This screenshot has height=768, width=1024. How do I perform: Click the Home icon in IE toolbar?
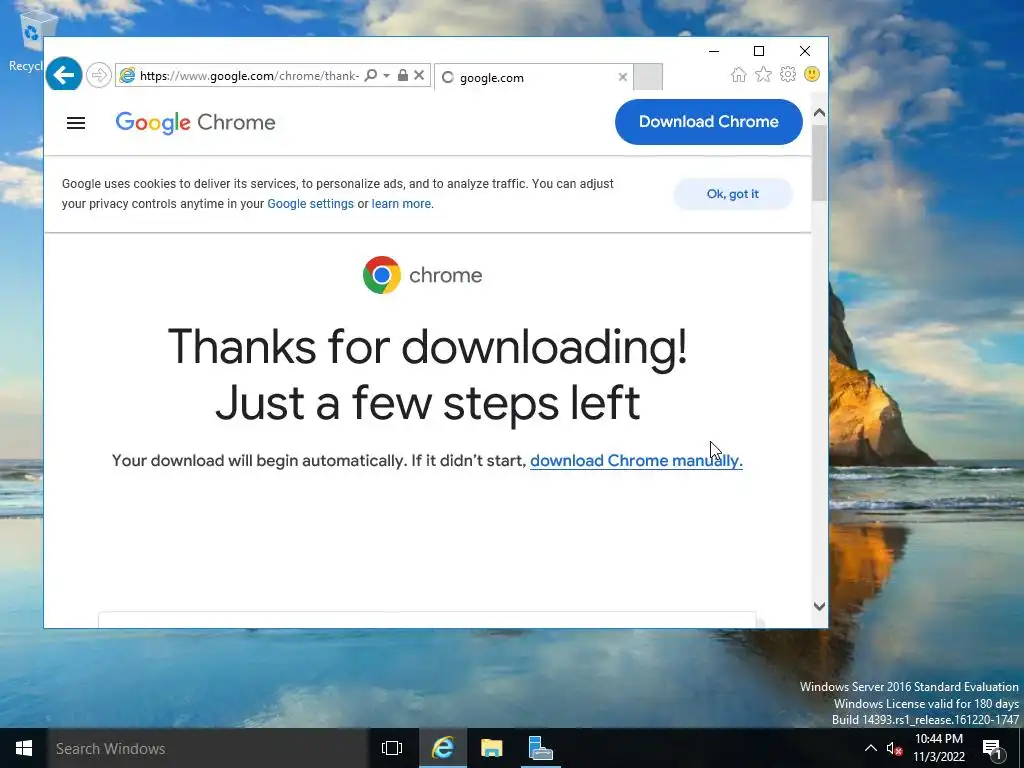[739, 74]
